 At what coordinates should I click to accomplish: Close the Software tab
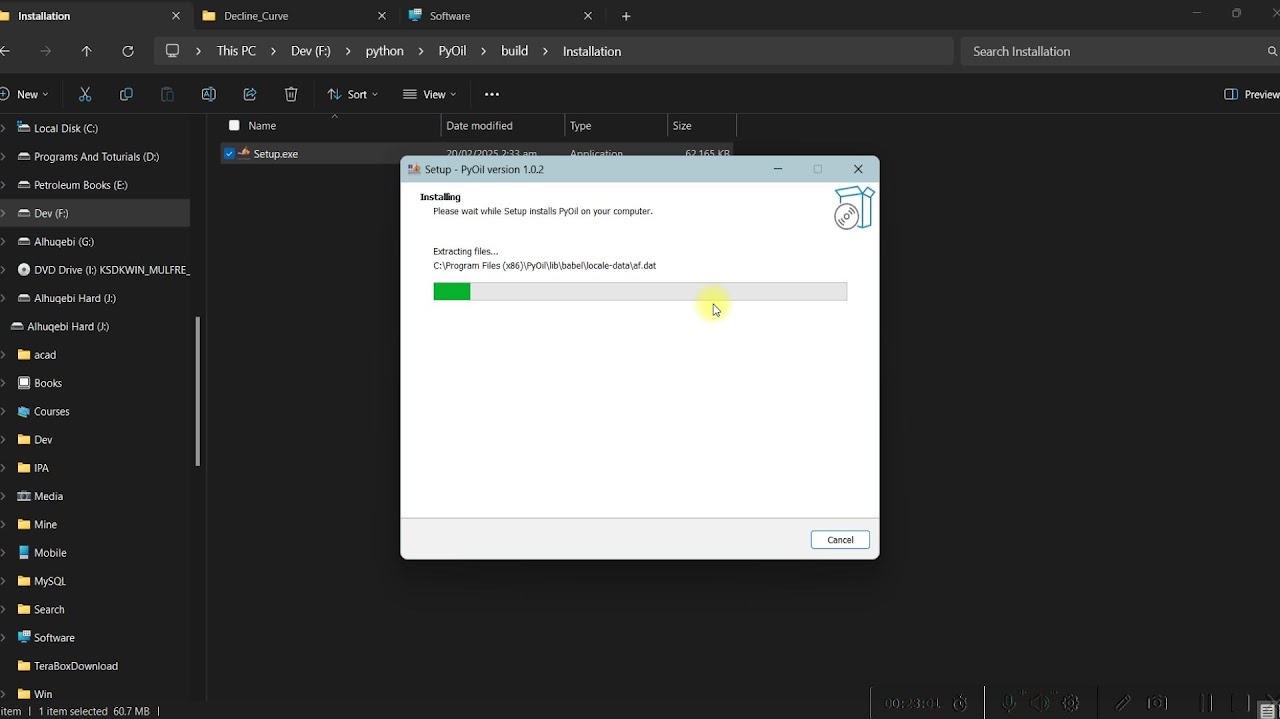pos(588,16)
